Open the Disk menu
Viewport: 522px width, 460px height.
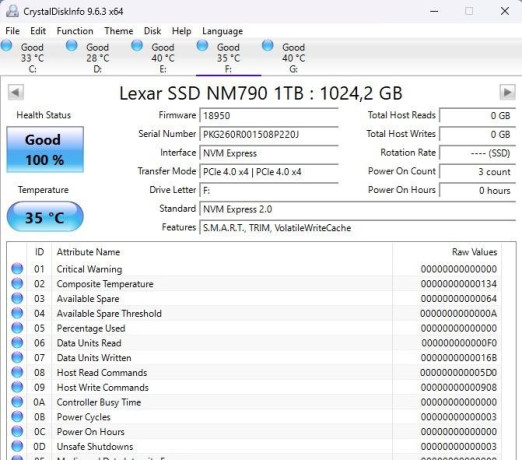click(x=152, y=31)
